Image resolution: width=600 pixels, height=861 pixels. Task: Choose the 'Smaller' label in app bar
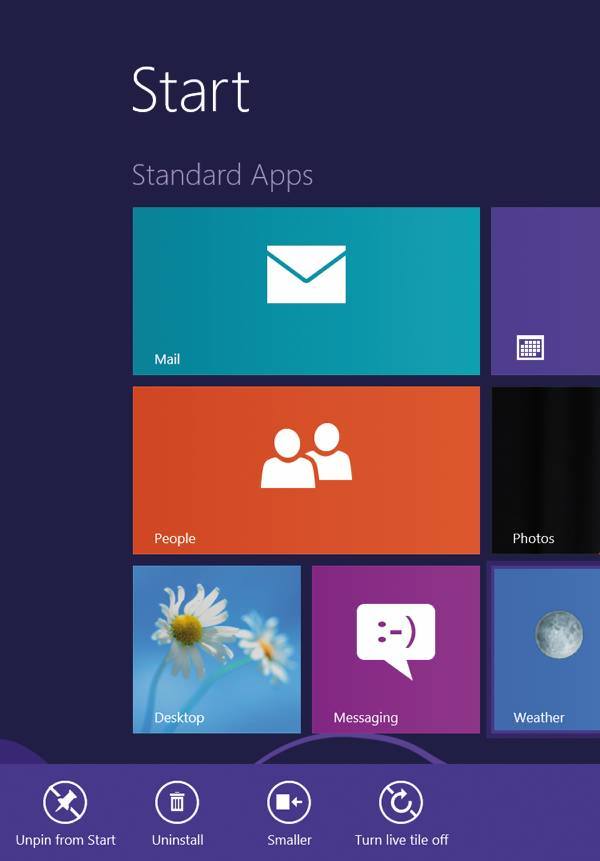click(x=289, y=840)
